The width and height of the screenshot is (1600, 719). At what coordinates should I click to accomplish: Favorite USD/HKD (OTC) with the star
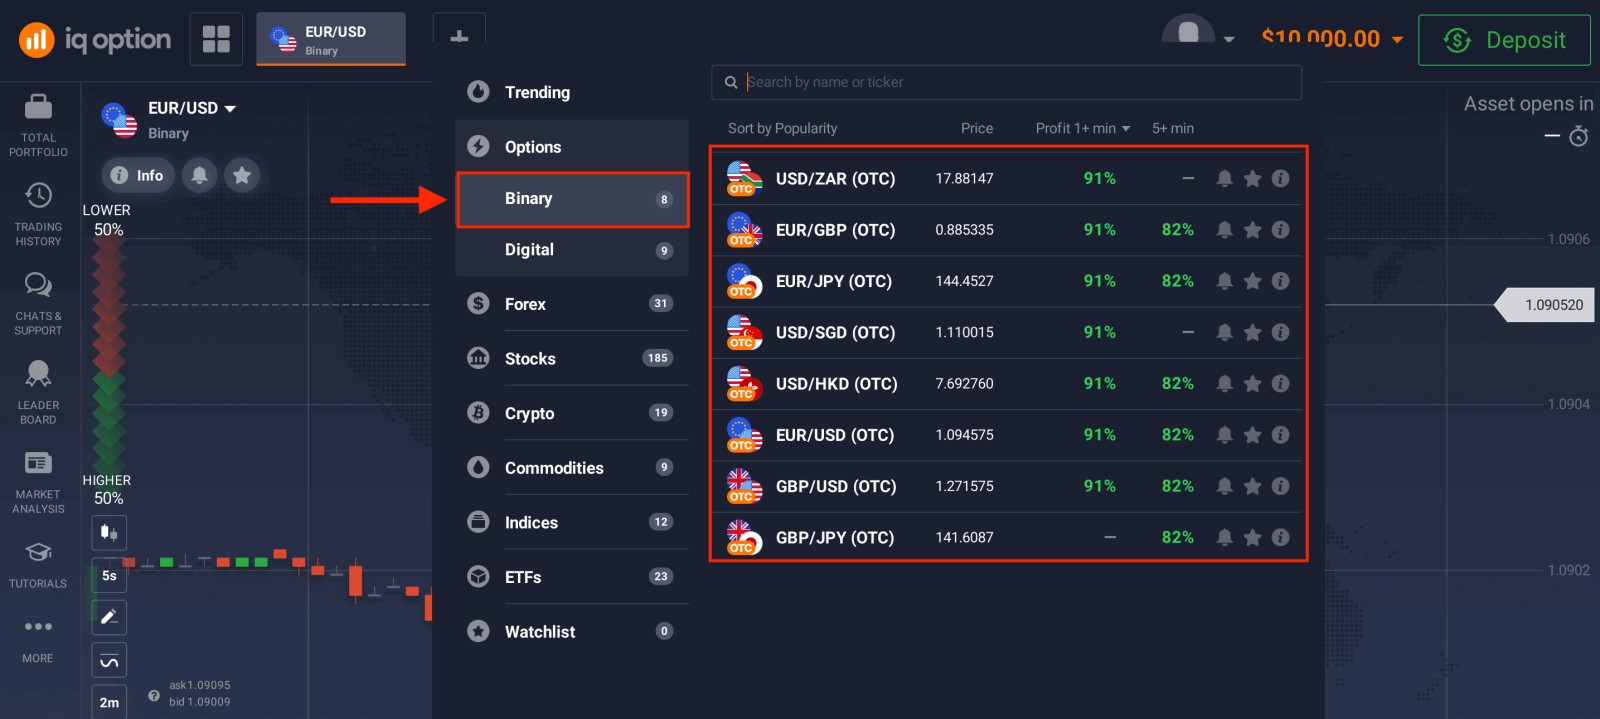[x=1252, y=384]
